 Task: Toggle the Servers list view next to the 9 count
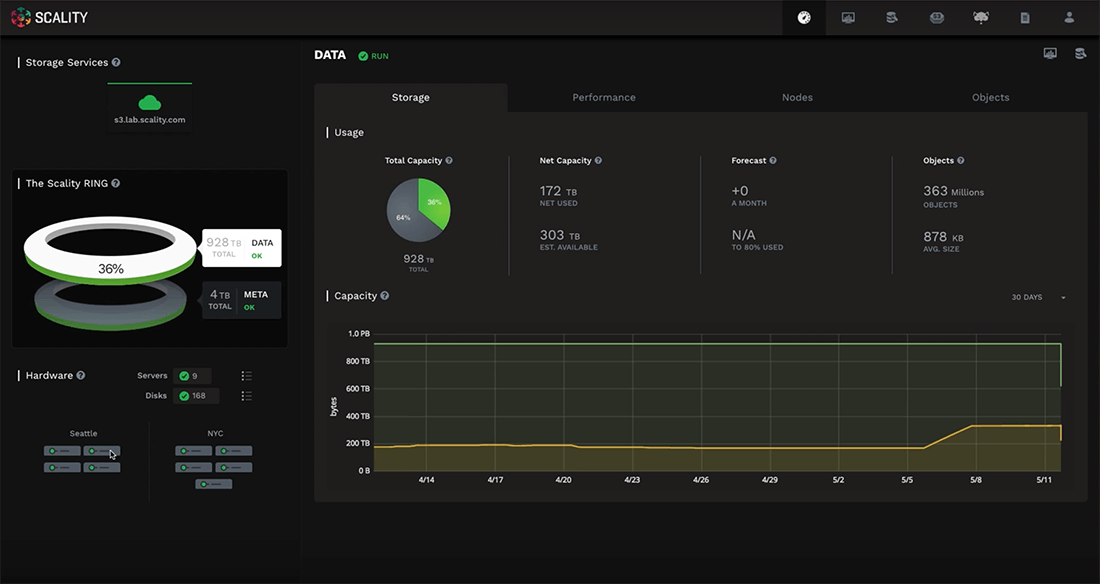point(246,375)
